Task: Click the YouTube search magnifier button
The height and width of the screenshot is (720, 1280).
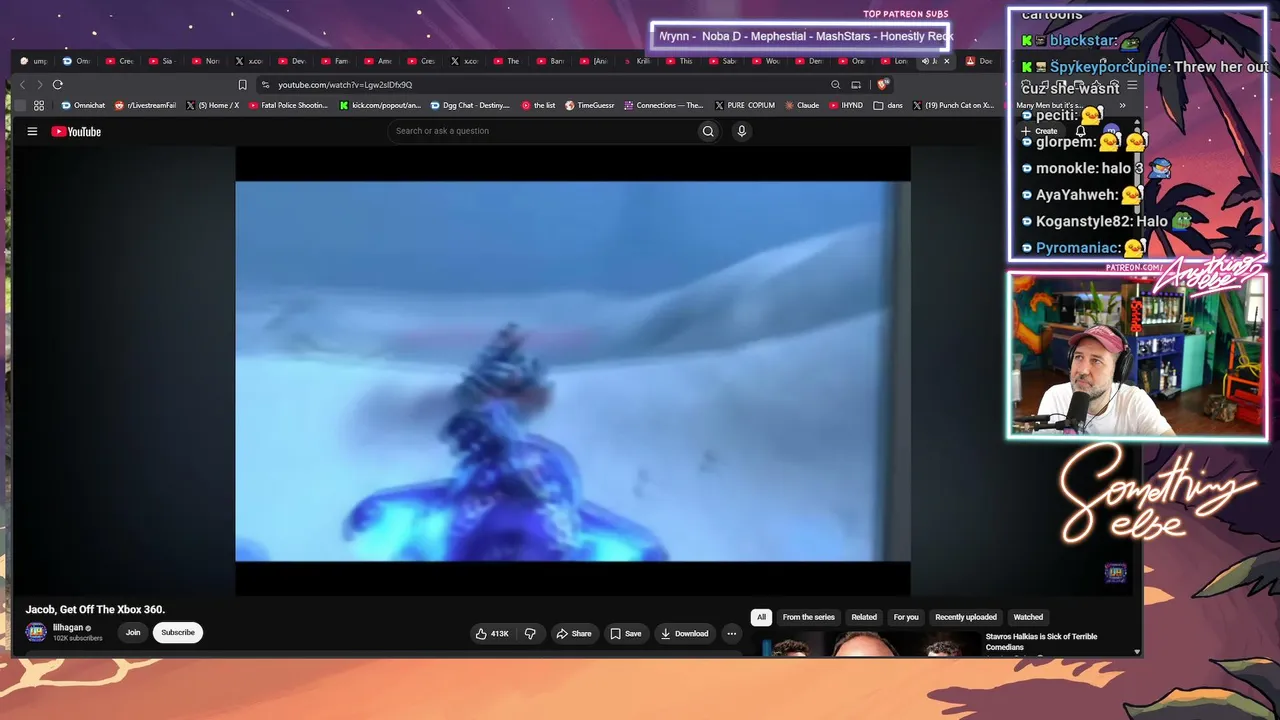Action: (708, 131)
